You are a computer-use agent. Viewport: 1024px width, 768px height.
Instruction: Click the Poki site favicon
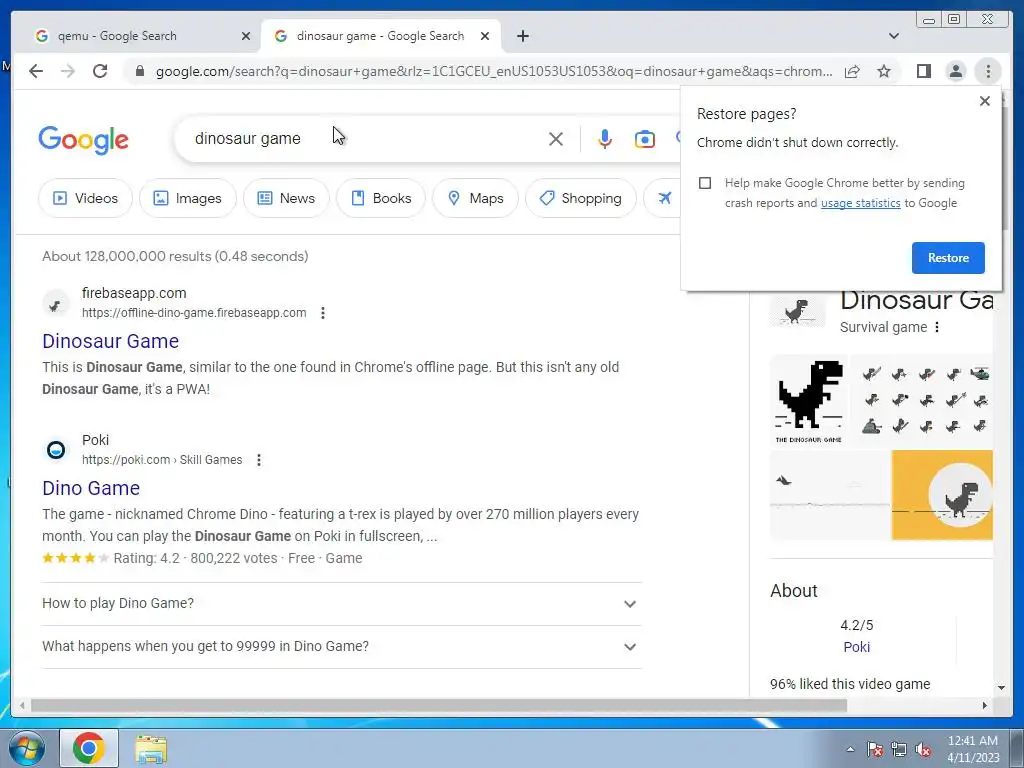(56, 450)
